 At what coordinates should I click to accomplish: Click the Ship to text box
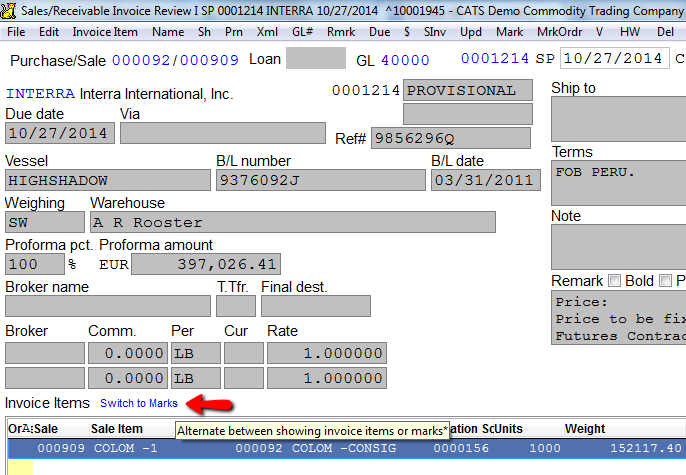pyautogui.click(x=618, y=119)
